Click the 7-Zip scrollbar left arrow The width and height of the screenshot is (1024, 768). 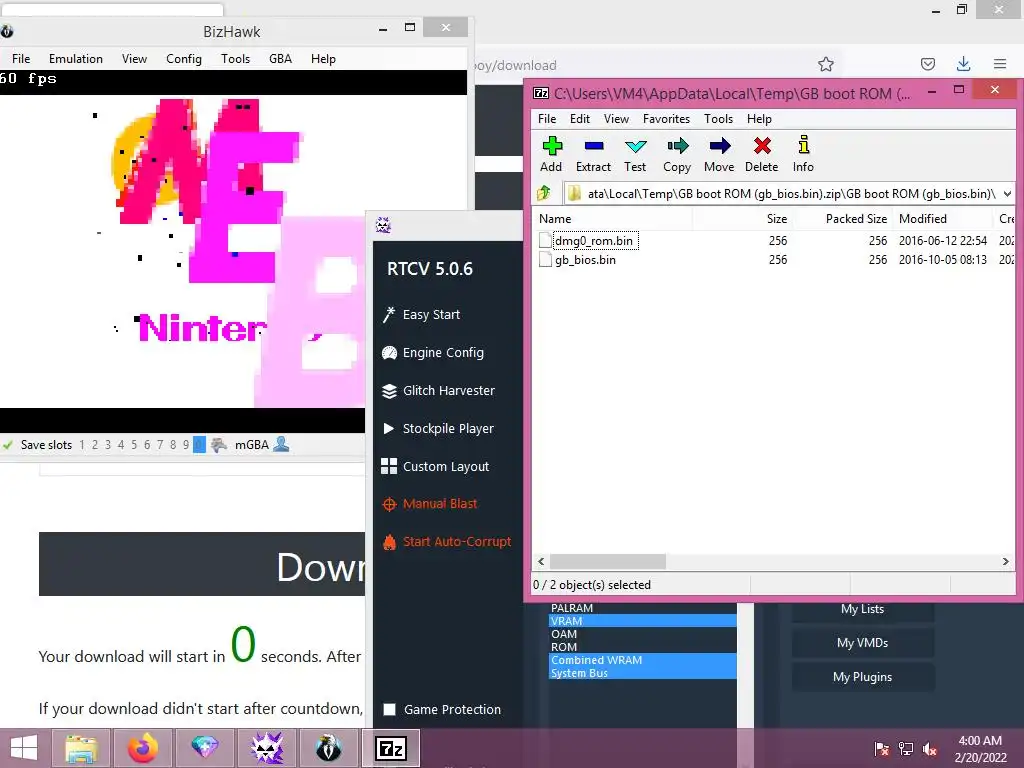[x=541, y=562]
